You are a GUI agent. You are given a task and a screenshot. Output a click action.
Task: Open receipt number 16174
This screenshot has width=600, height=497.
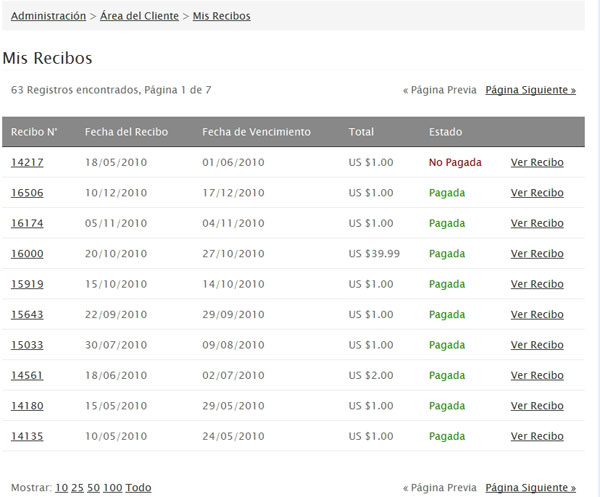point(27,223)
